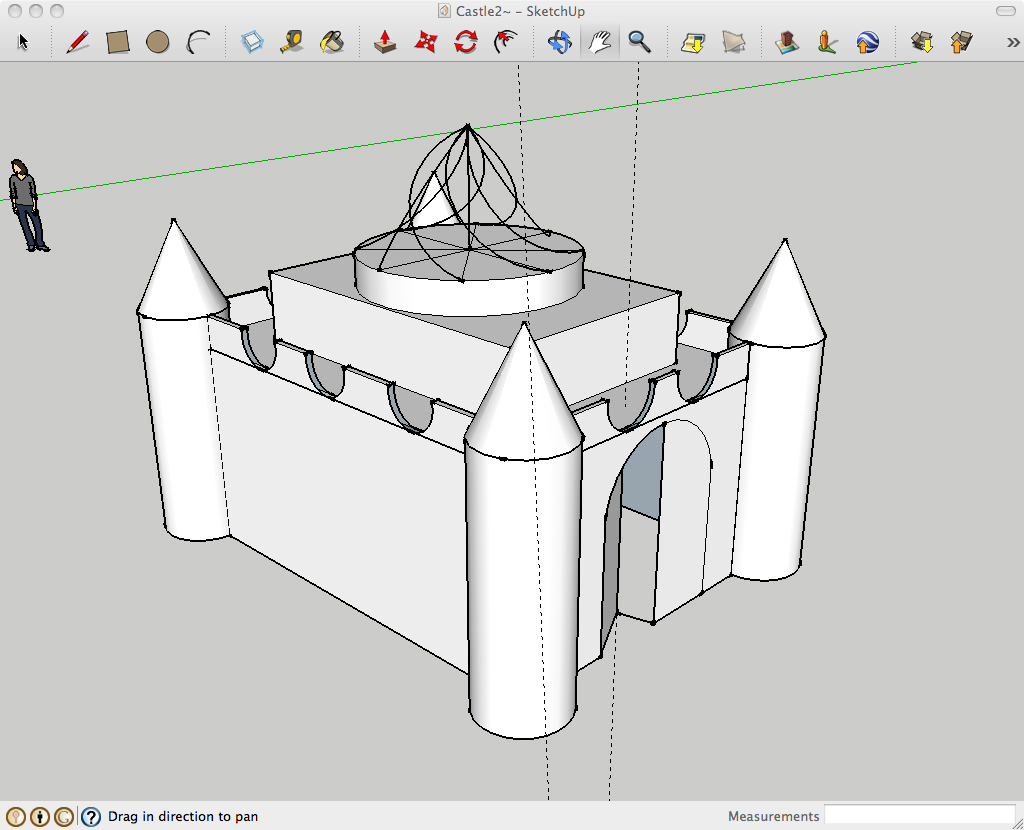The image size is (1024, 830).
Task: Expand the toolbar overflow chevron
Action: click(x=1012, y=42)
